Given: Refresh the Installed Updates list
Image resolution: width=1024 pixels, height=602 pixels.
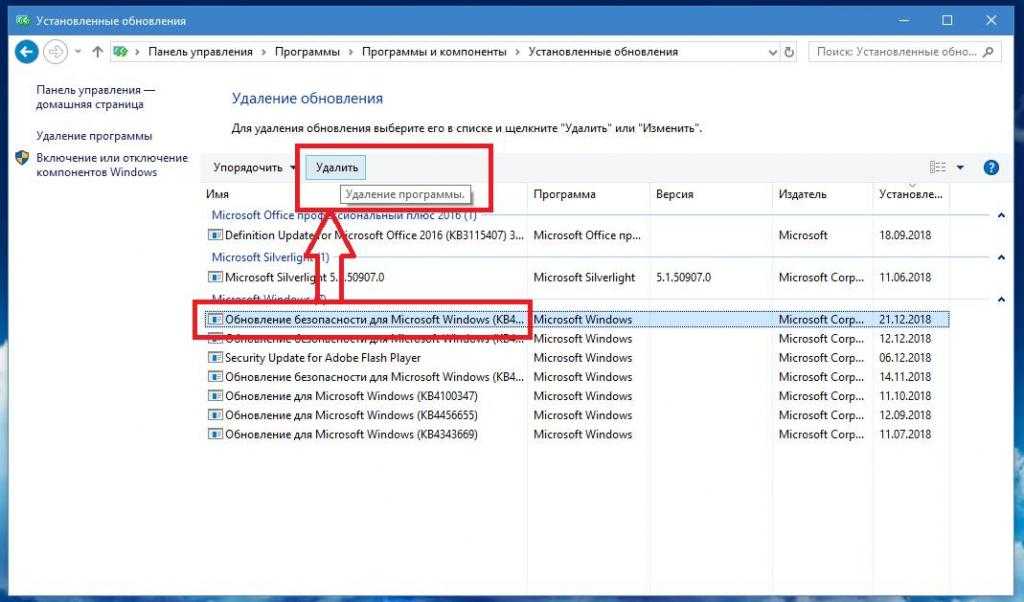Looking at the screenshot, I should [x=790, y=51].
